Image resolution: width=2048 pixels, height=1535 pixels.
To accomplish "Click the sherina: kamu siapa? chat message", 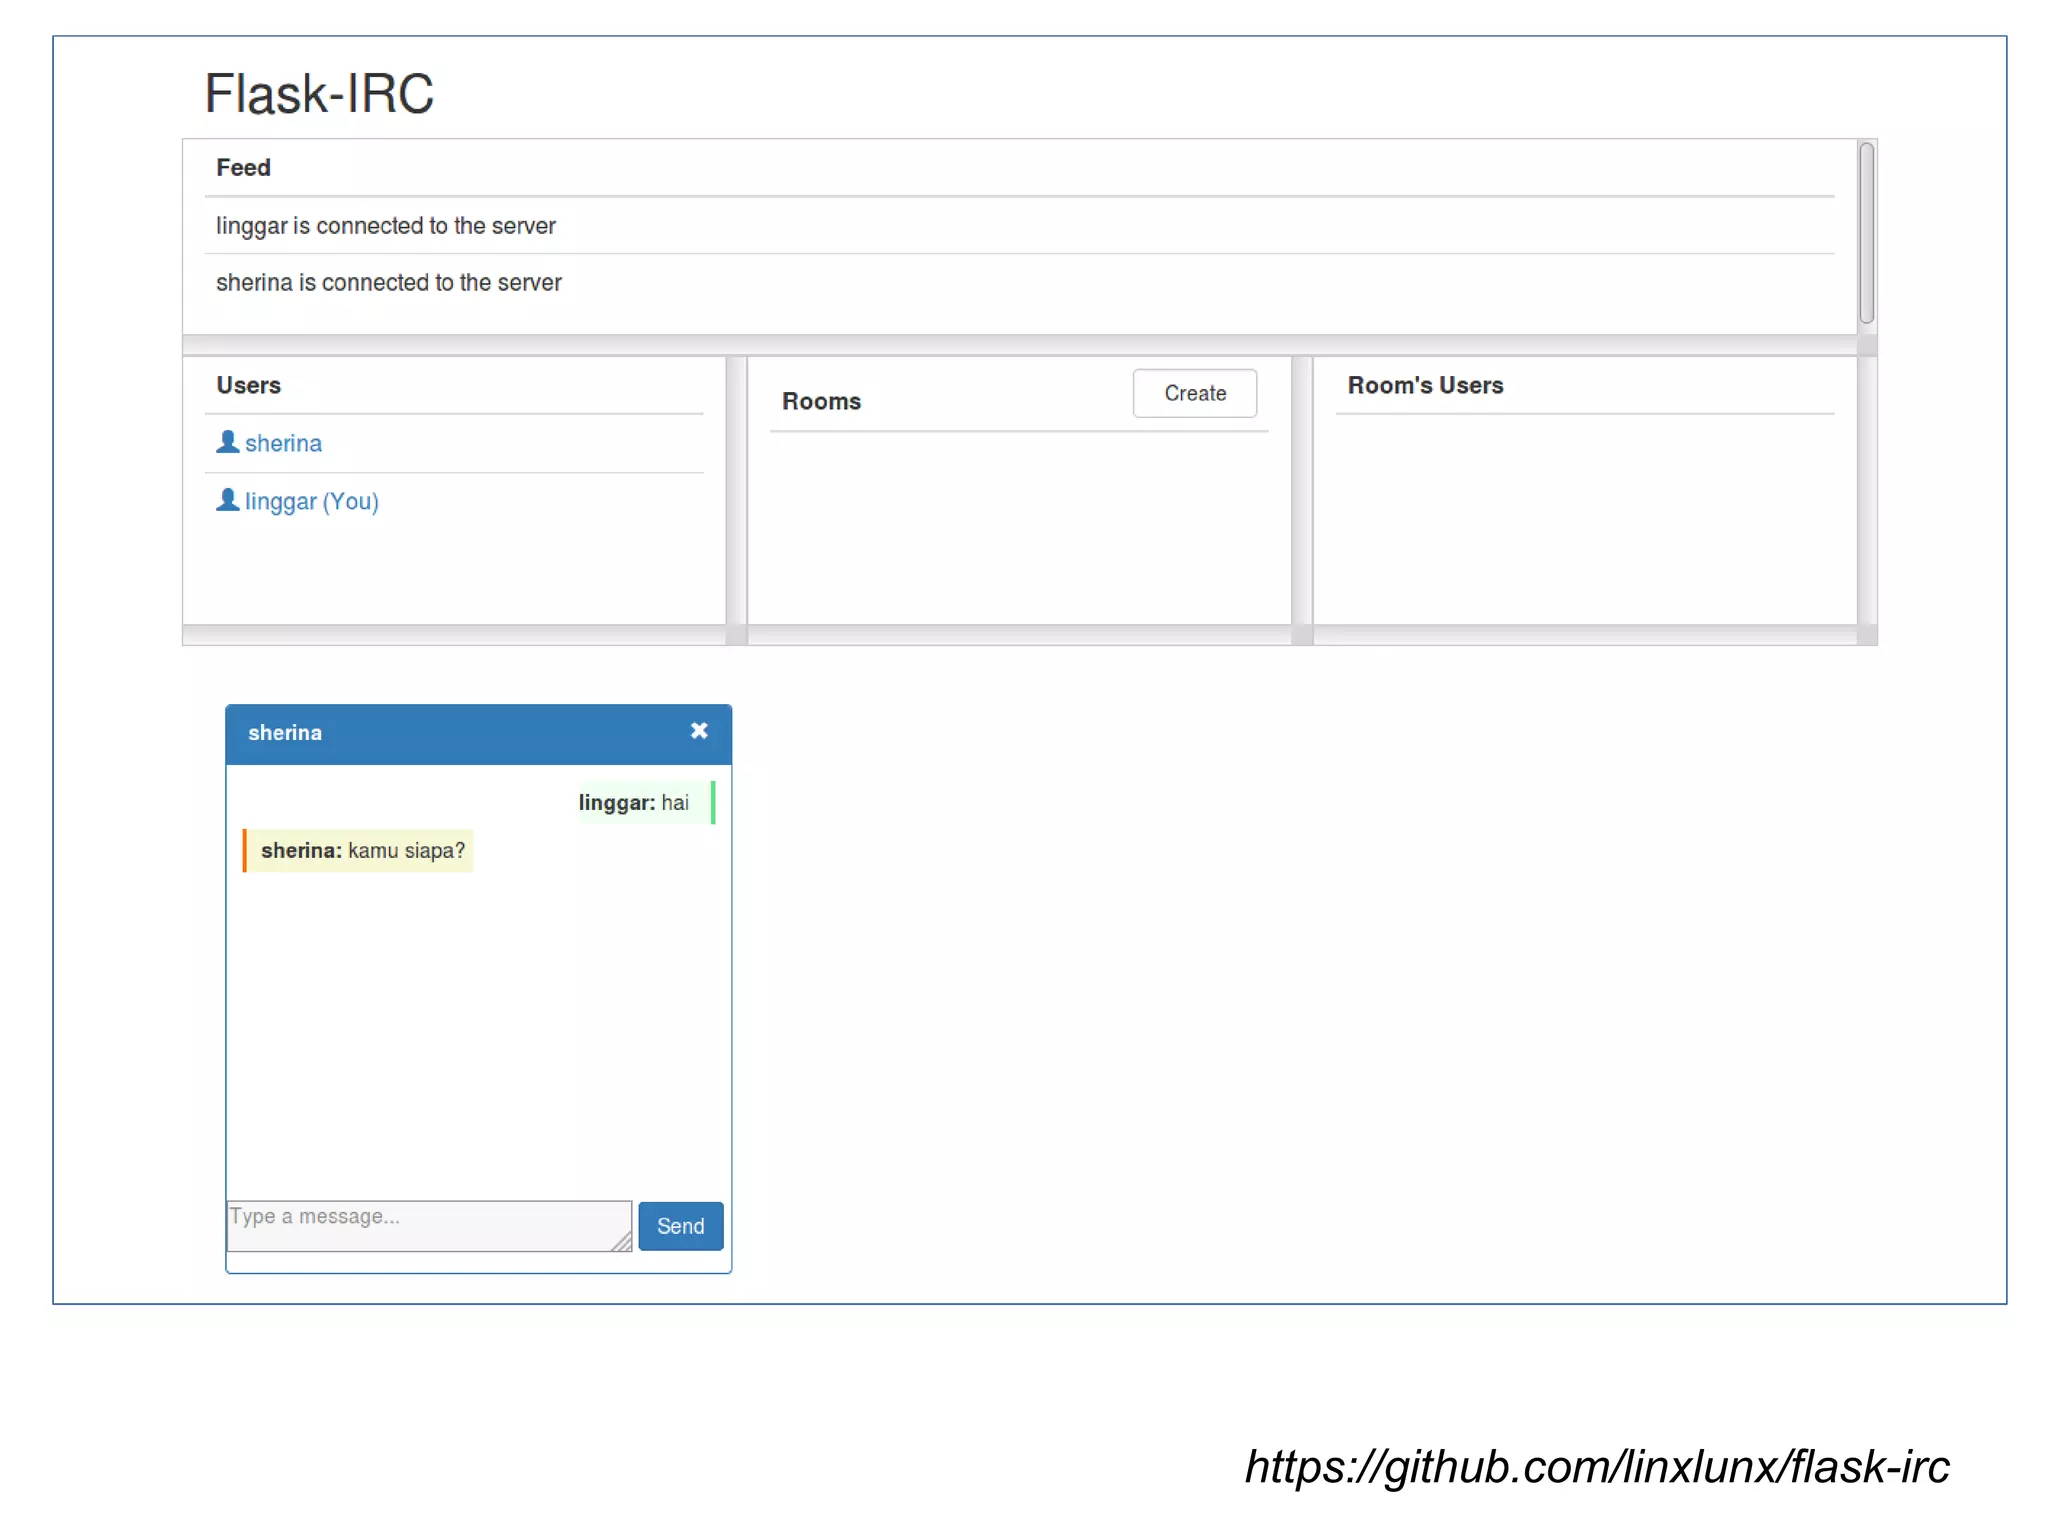I will [362, 851].
